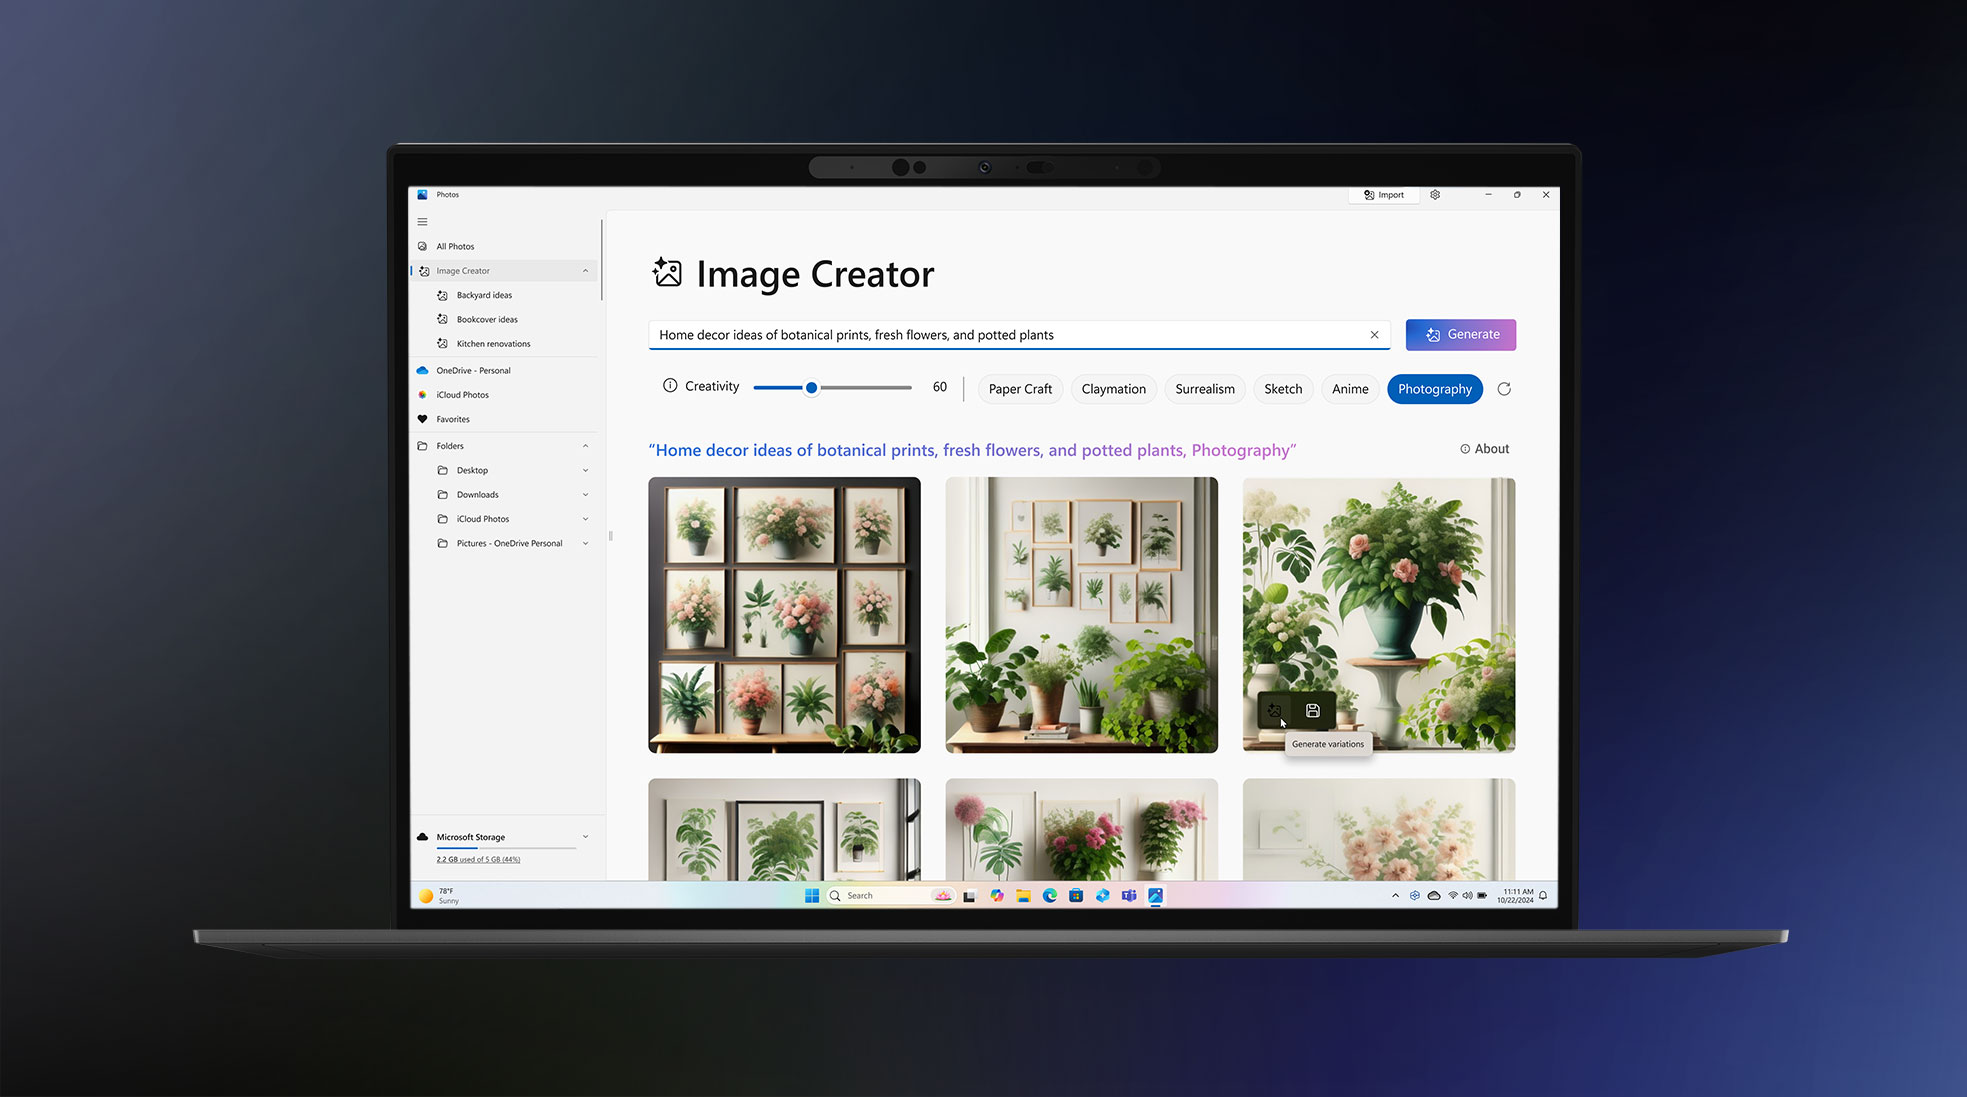Click the refresh icon beside Photography style
Image resolution: width=1967 pixels, height=1097 pixels.
pos(1504,389)
